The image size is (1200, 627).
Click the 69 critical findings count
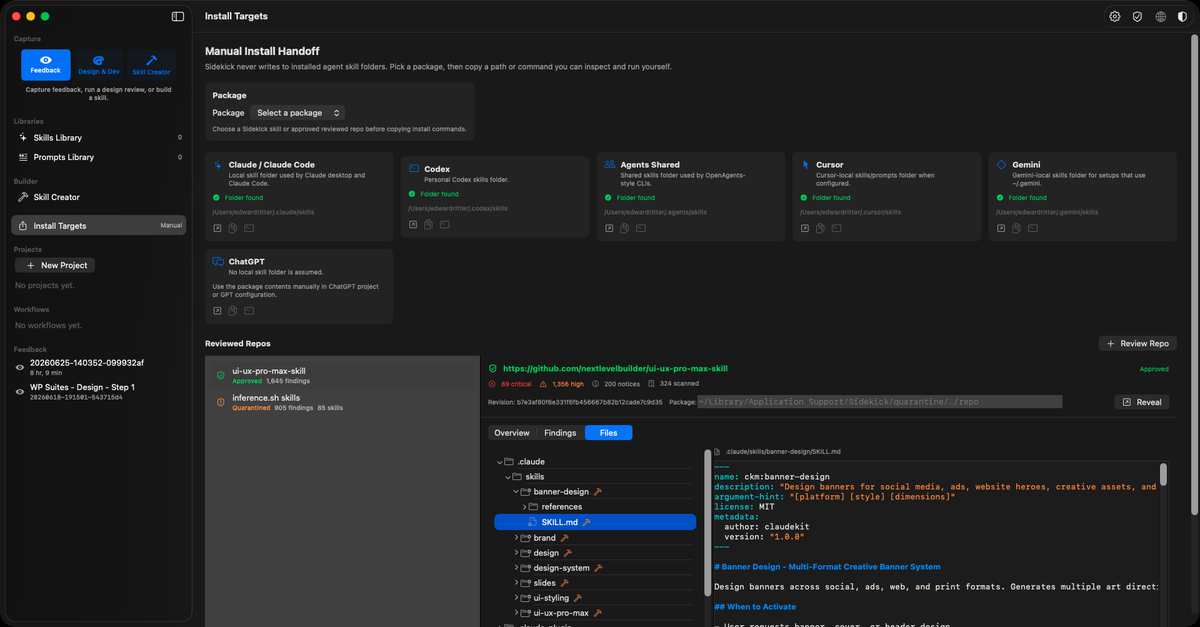pos(511,383)
